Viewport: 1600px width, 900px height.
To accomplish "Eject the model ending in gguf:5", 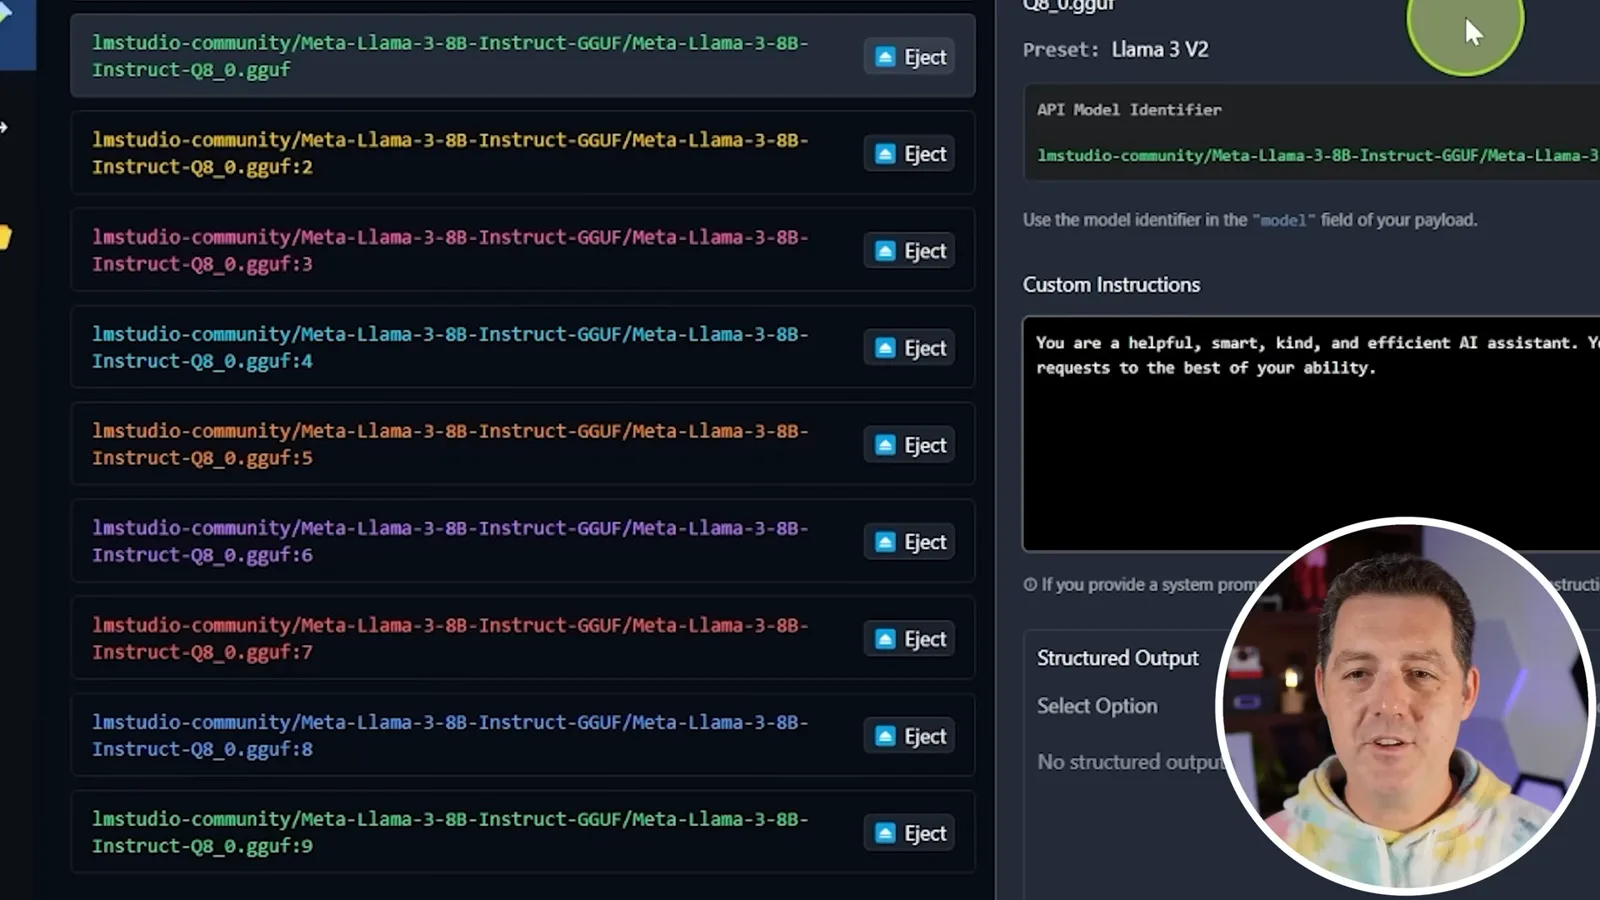I will (909, 445).
